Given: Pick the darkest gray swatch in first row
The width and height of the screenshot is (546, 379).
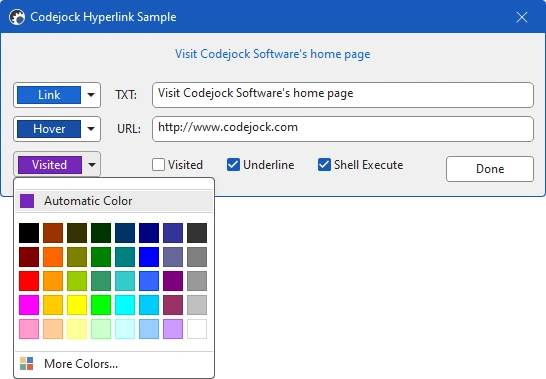Looking at the screenshot, I should pyautogui.click(x=197, y=233).
